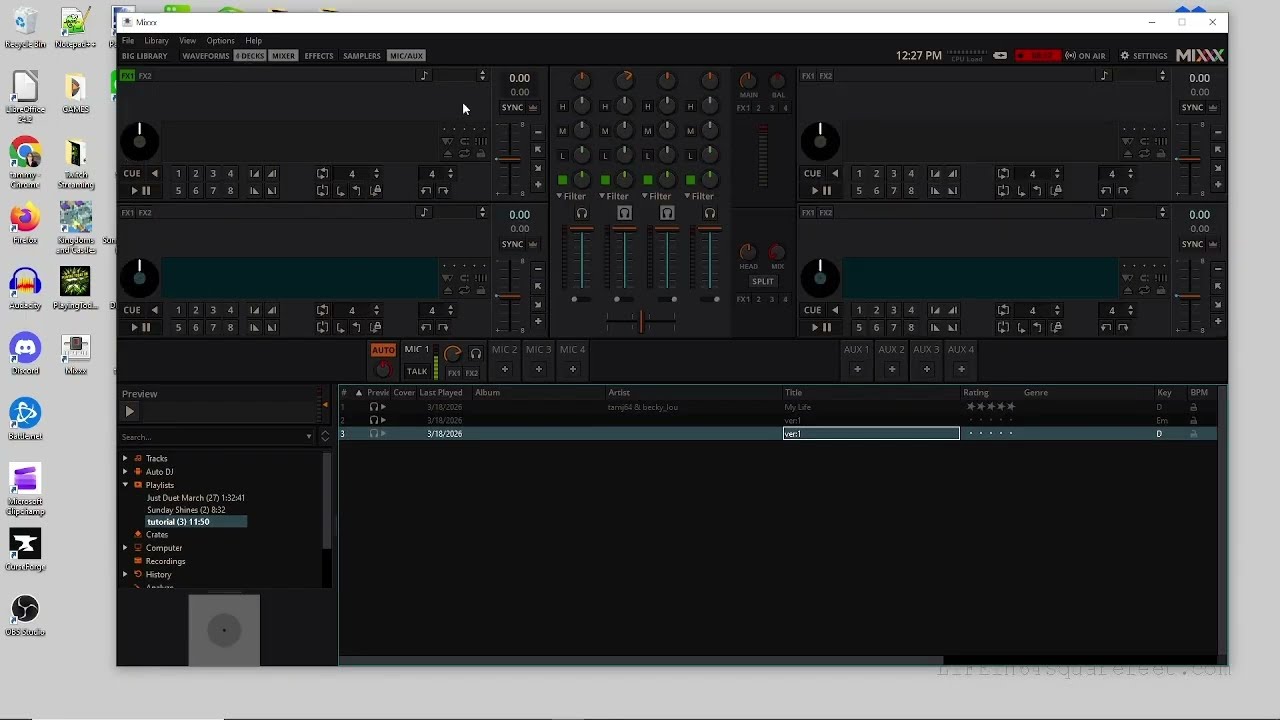Add AUX 1 with its plus icon
Viewport: 1280px width, 720px height.
pyautogui.click(x=857, y=369)
